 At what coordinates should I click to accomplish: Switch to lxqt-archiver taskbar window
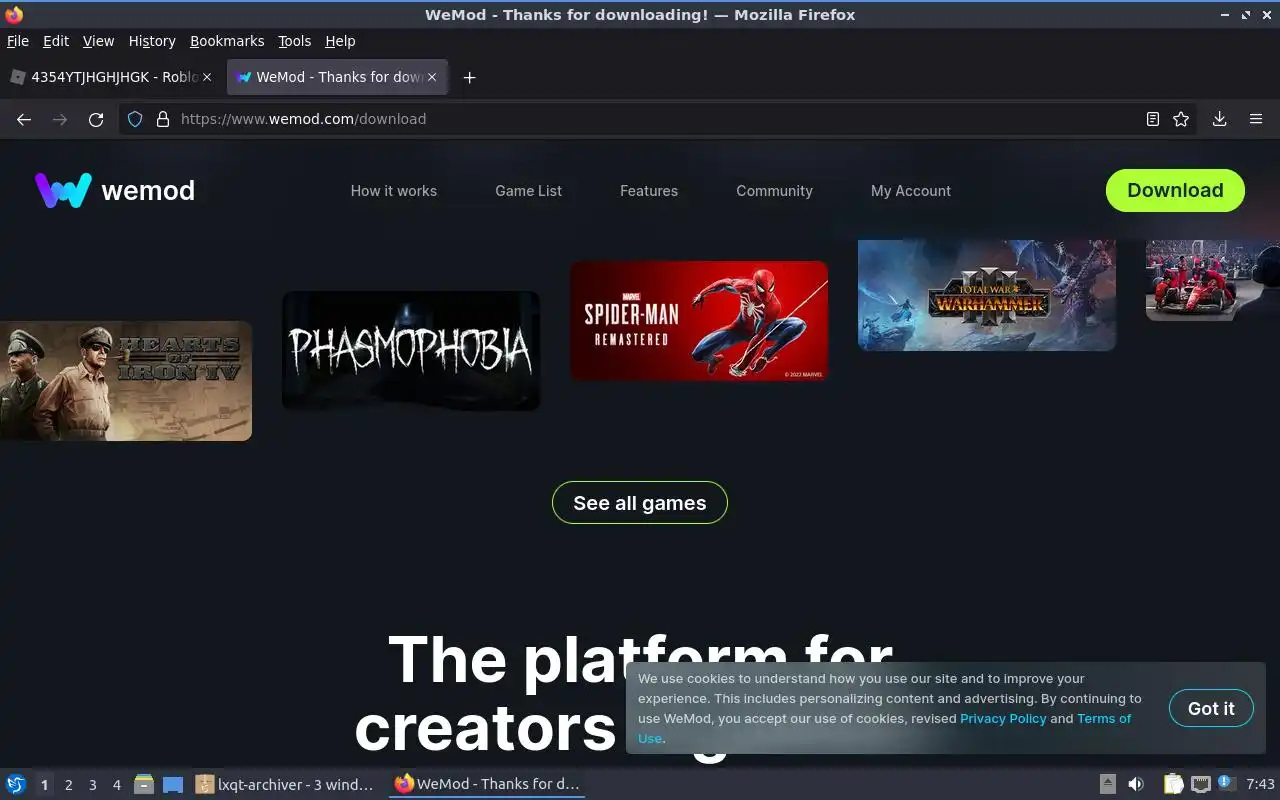(x=287, y=784)
